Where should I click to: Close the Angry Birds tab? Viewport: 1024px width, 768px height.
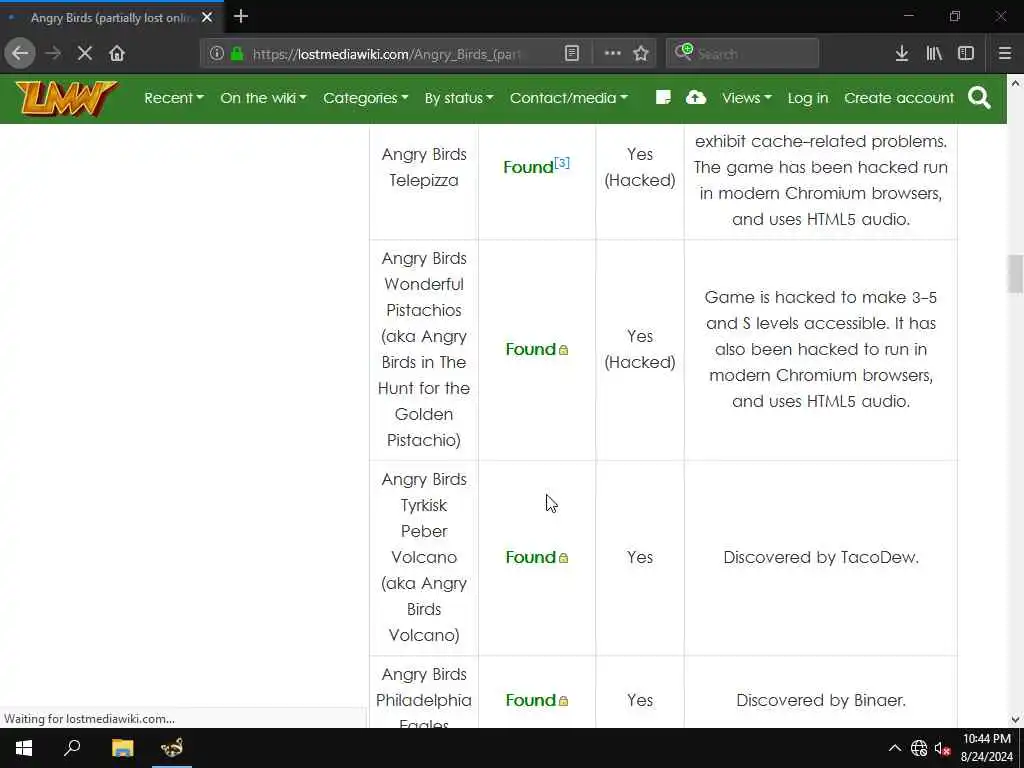[207, 18]
